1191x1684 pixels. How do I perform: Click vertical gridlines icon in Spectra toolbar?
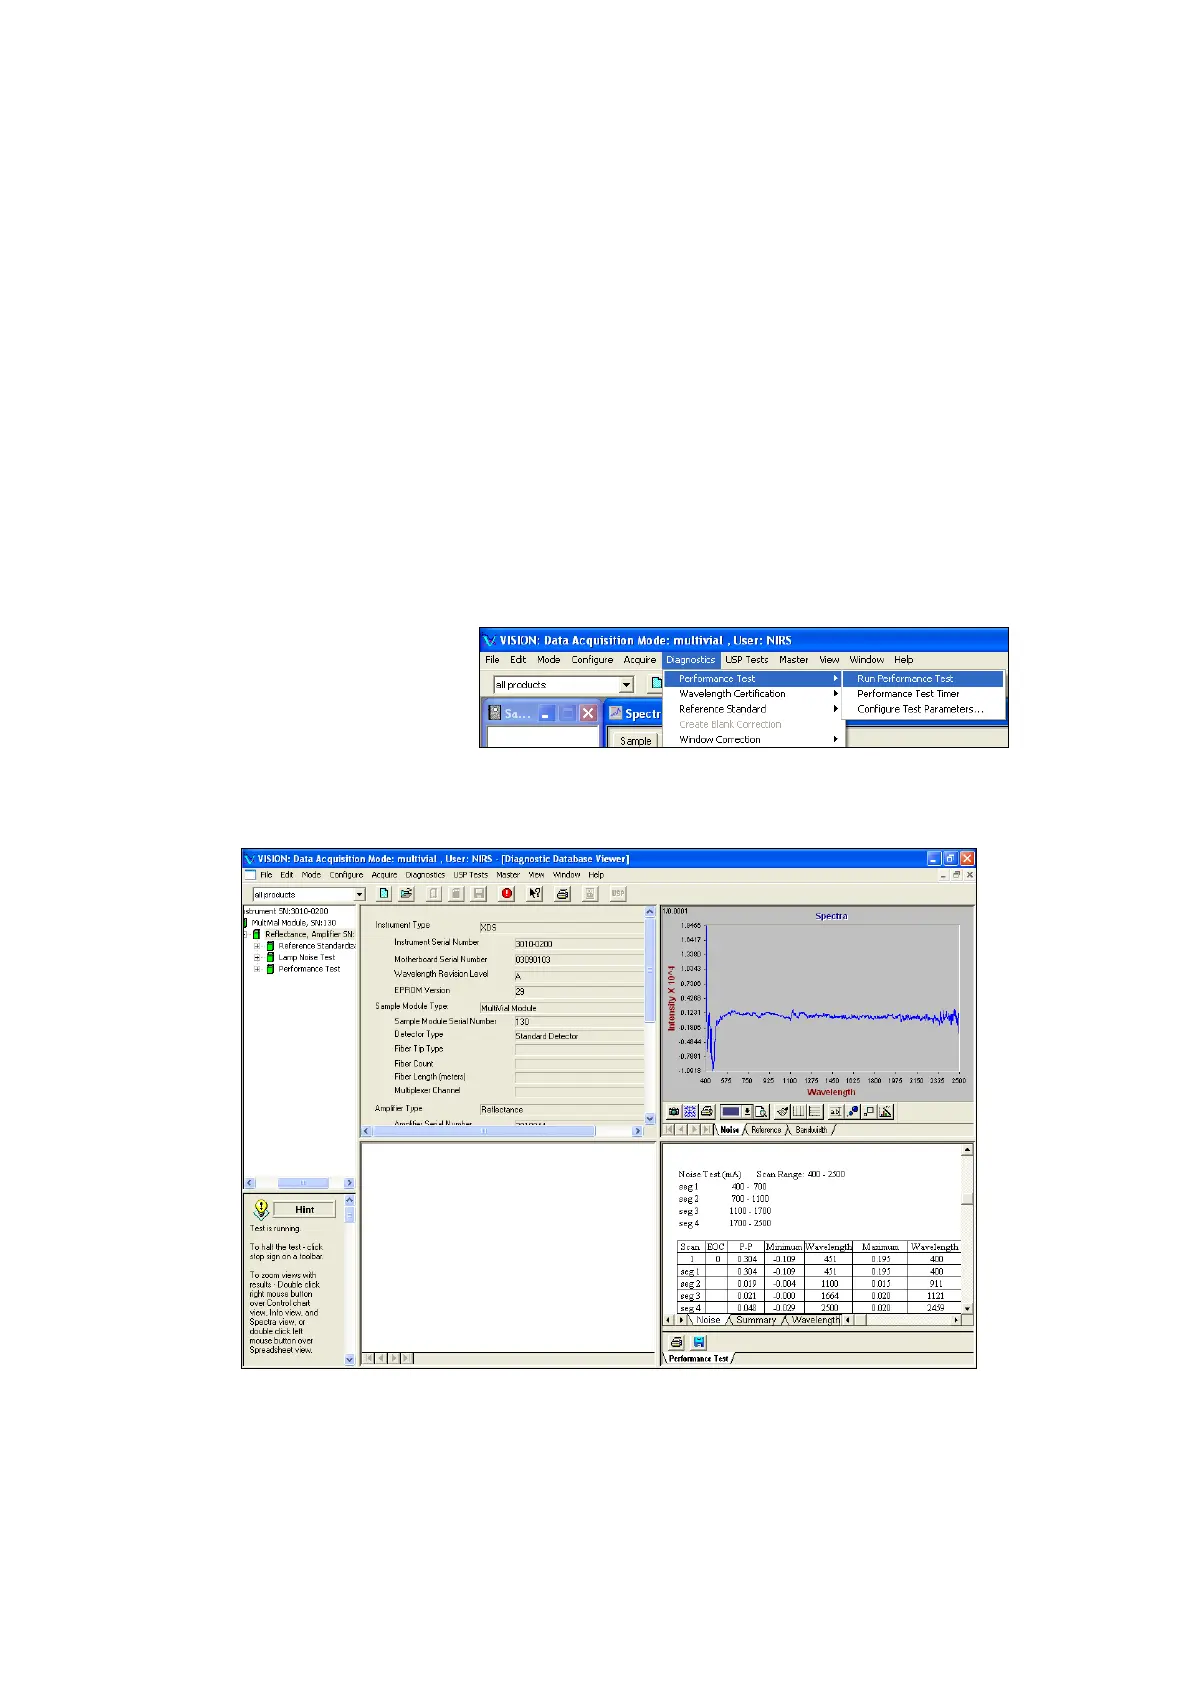799,1111
